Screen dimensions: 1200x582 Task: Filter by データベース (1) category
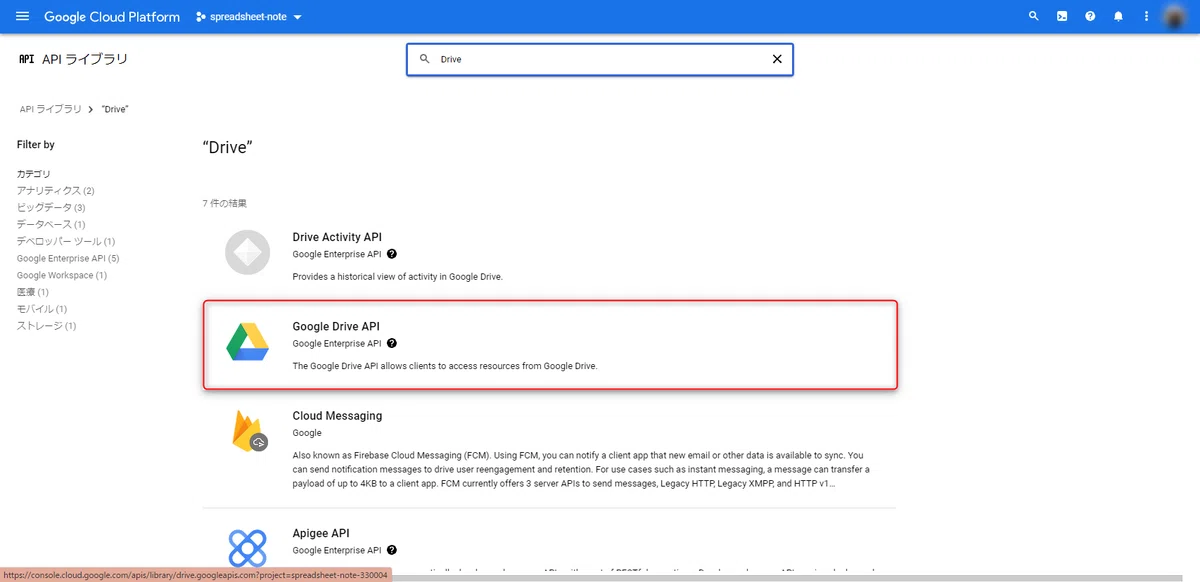(x=51, y=224)
